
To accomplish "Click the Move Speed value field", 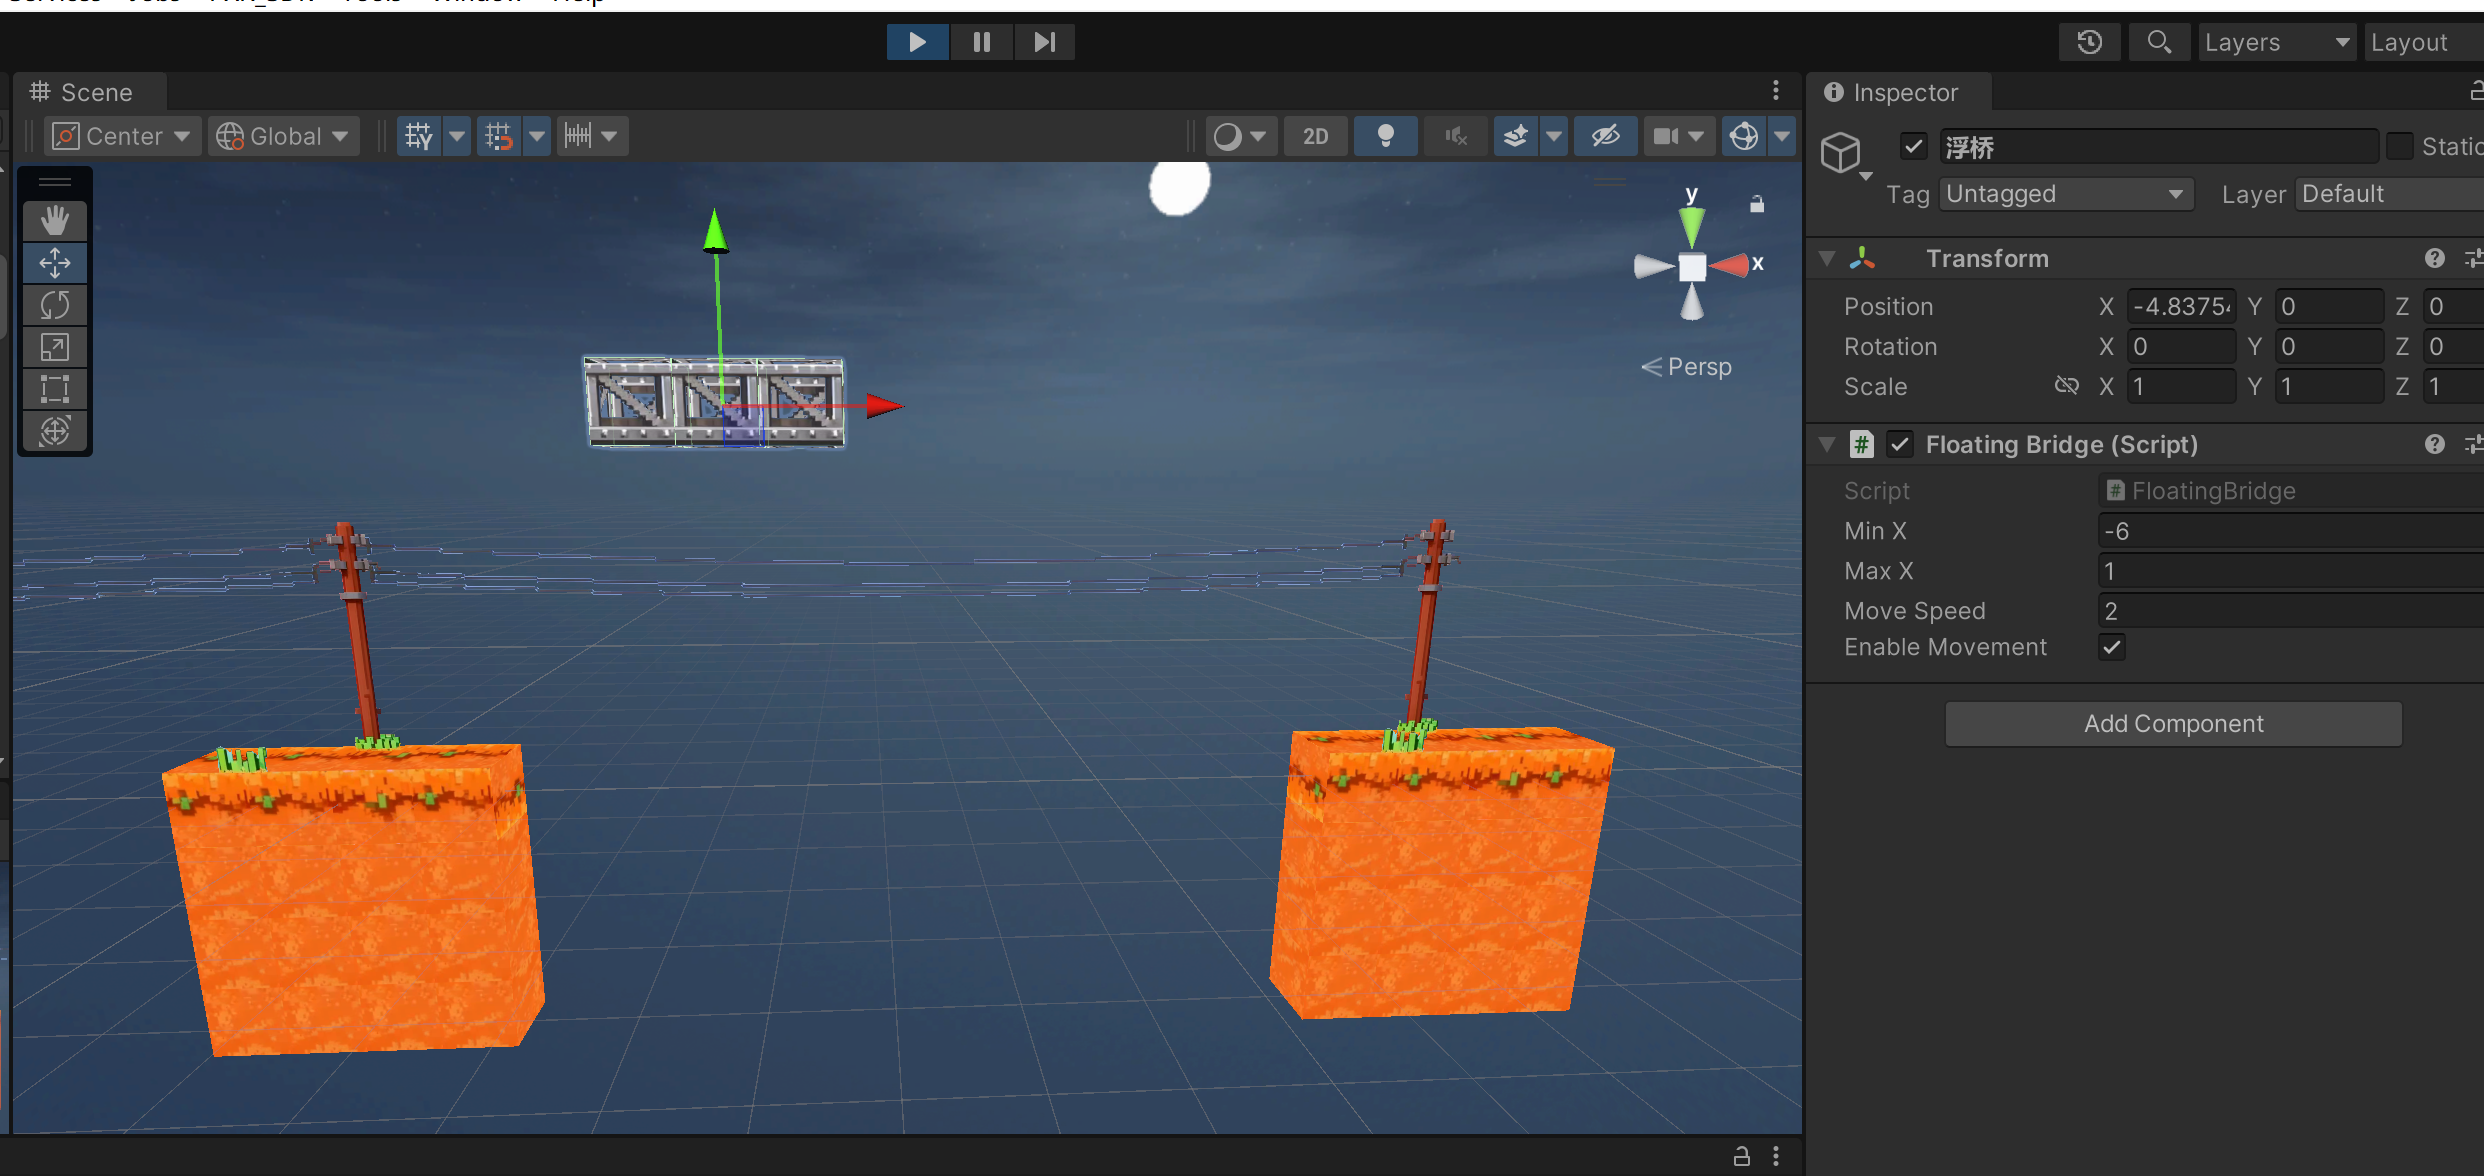I will tap(2290, 611).
